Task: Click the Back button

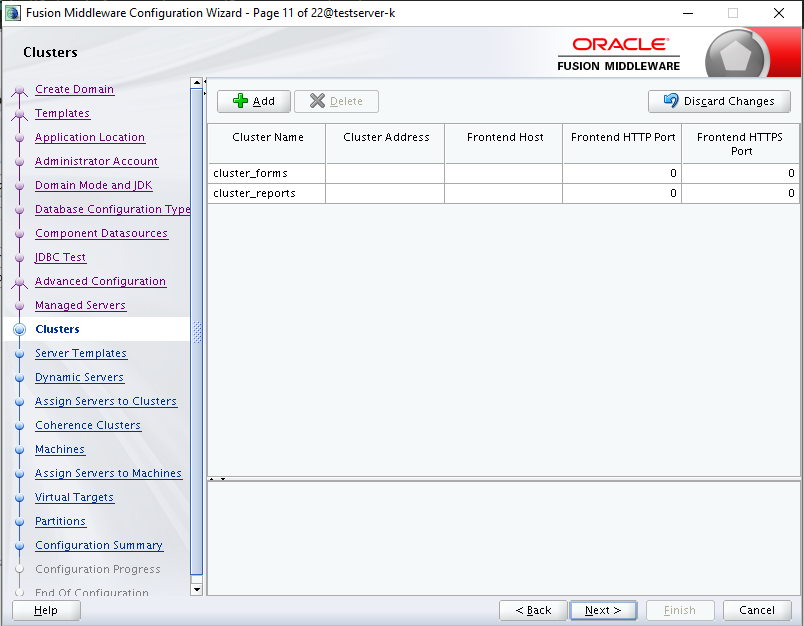Action: [x=533, y=610]
